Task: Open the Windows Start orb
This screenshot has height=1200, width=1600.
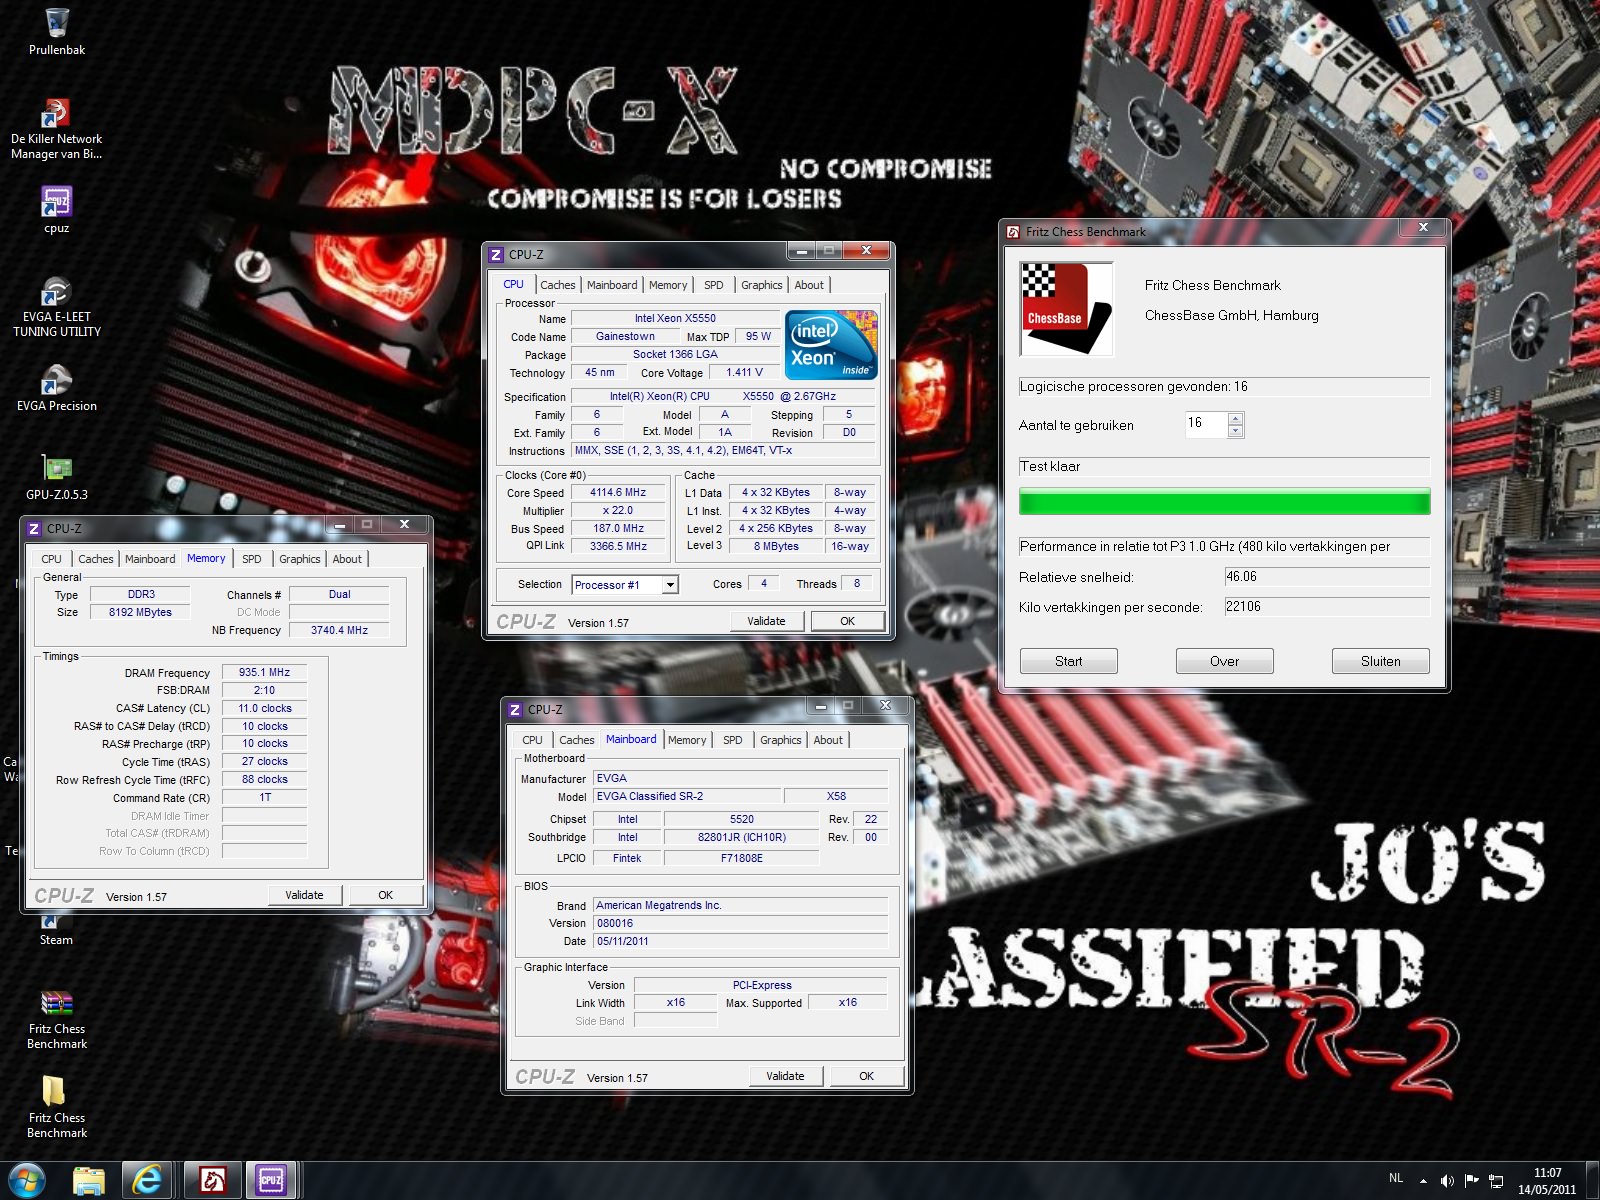Action: click(x=27, y=1181)
